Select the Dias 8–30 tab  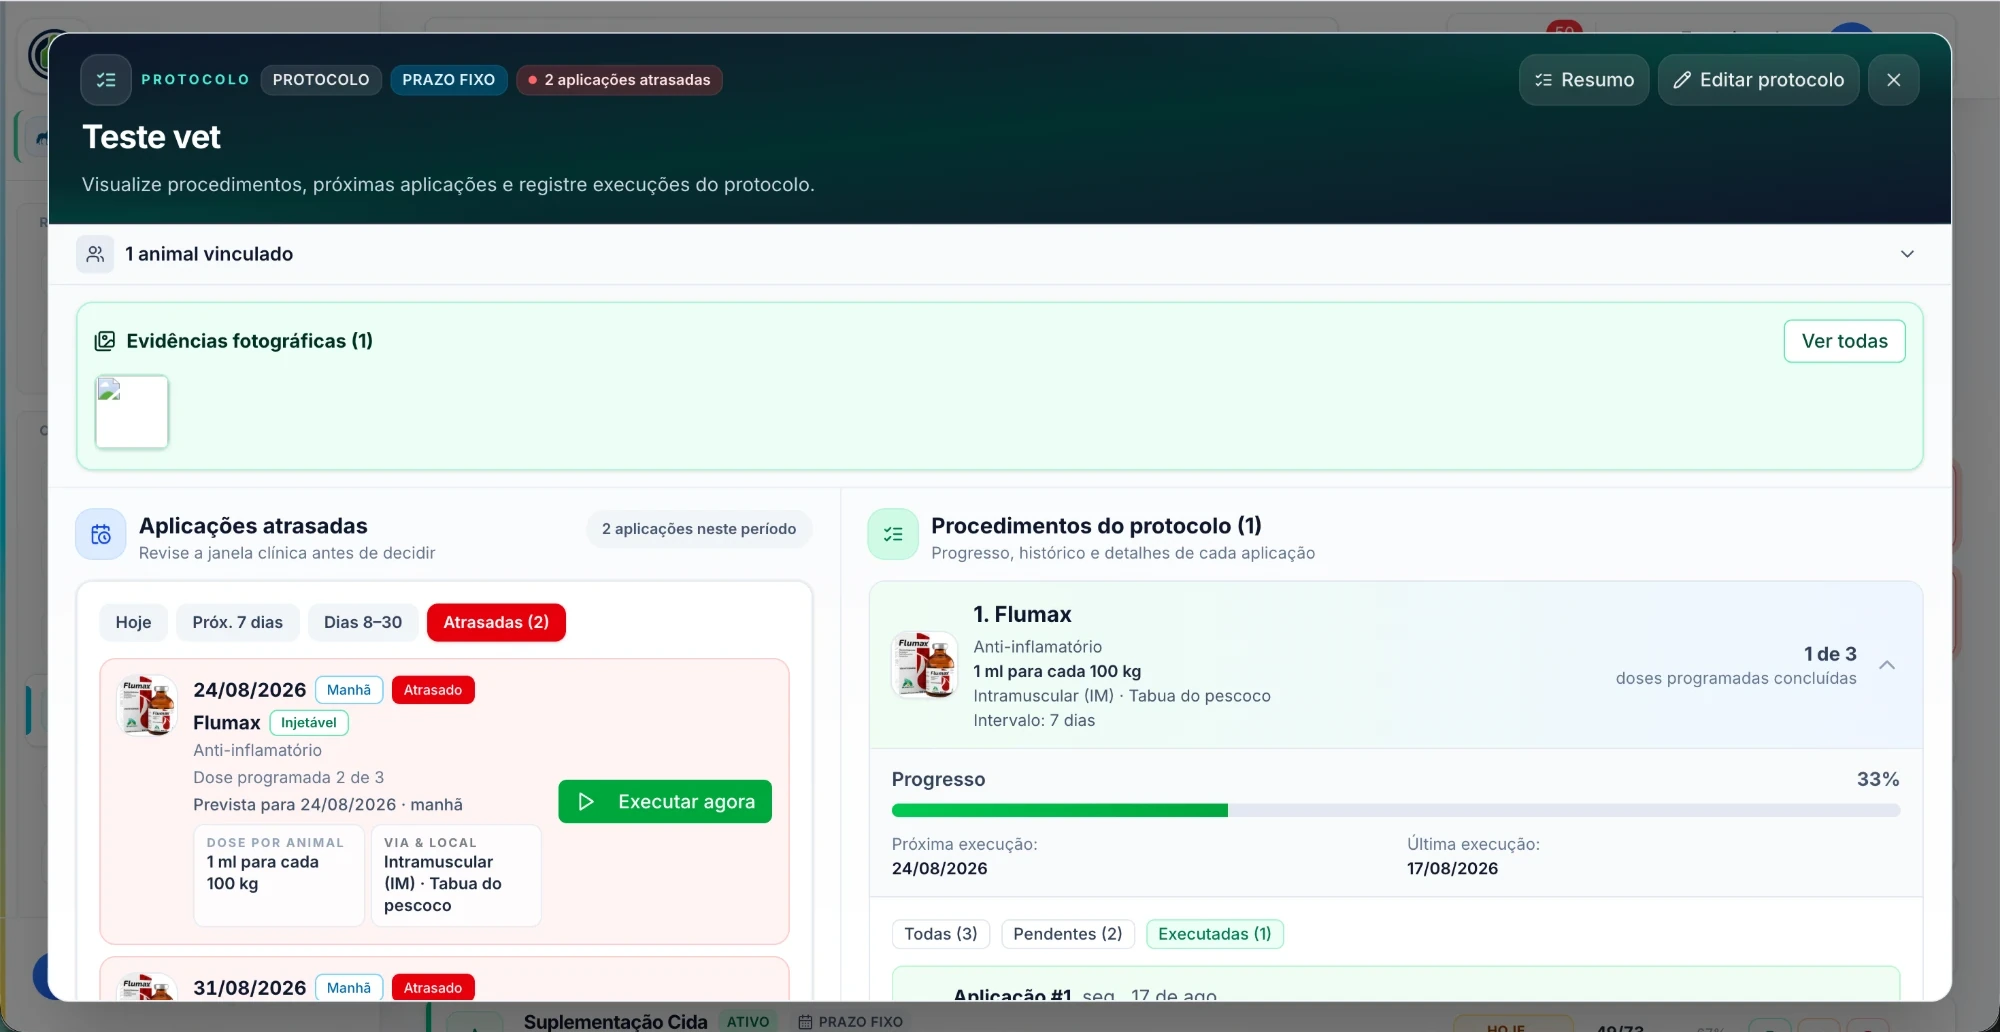pyautogui.click(x=363, y=622)
